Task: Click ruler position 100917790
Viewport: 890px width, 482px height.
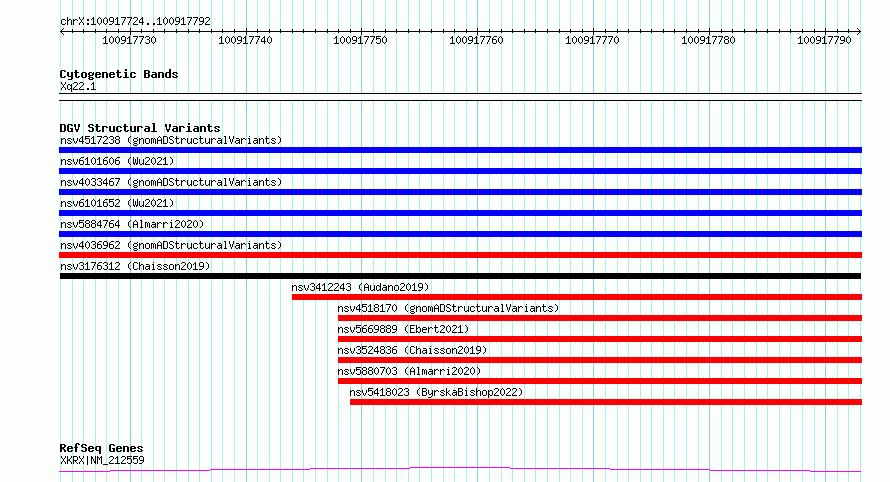Action: (824, 40)
